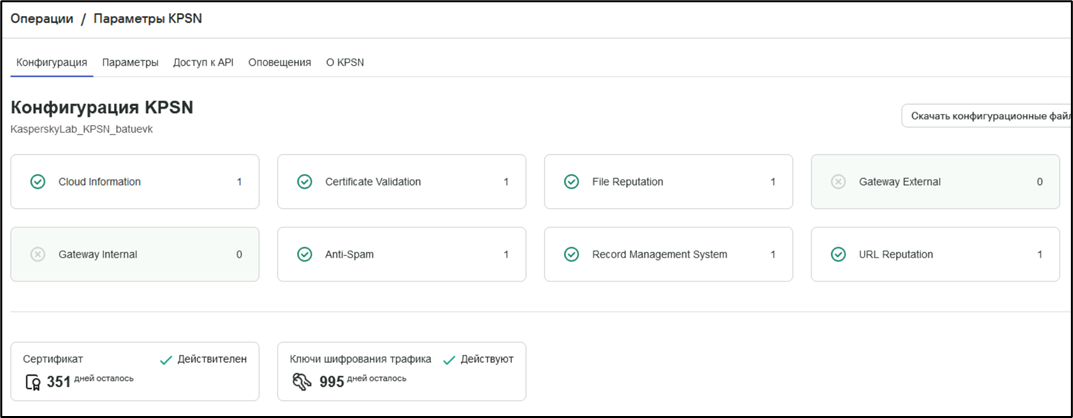
Task: Navigate to Операции in the breadcrumb
Action: (42, 19)
